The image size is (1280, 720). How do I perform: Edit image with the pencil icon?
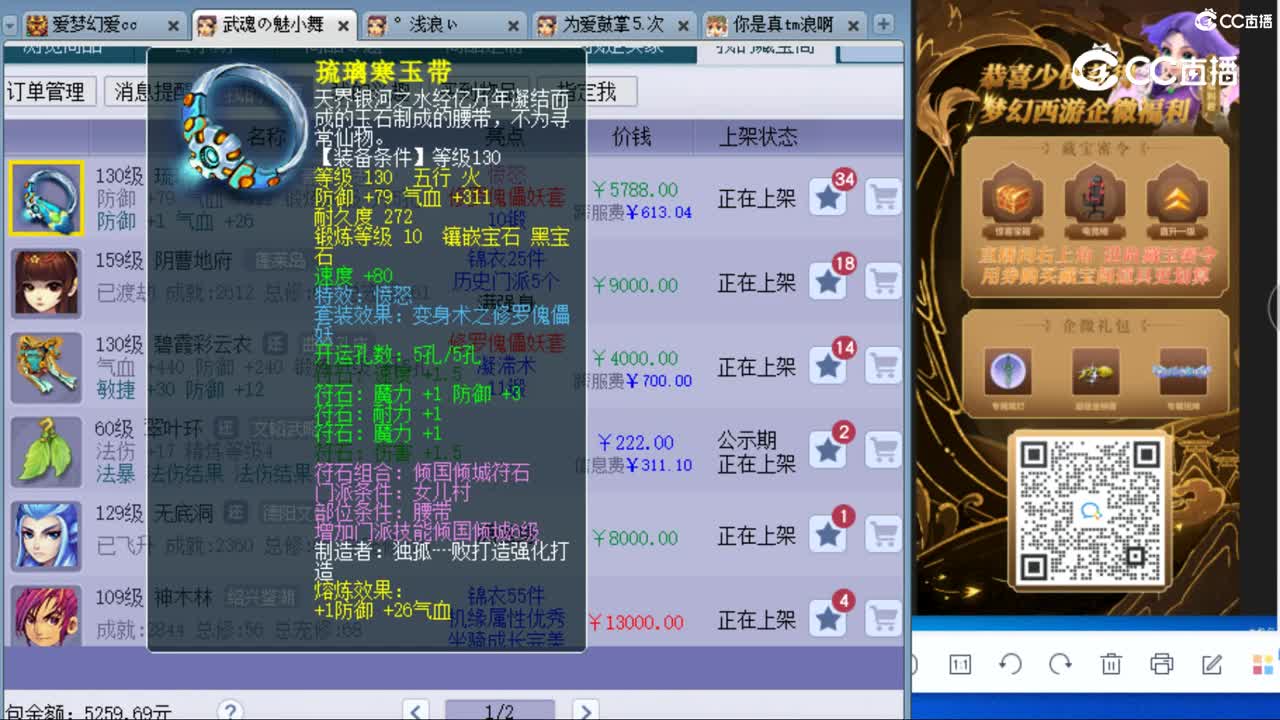point(1211,664)
